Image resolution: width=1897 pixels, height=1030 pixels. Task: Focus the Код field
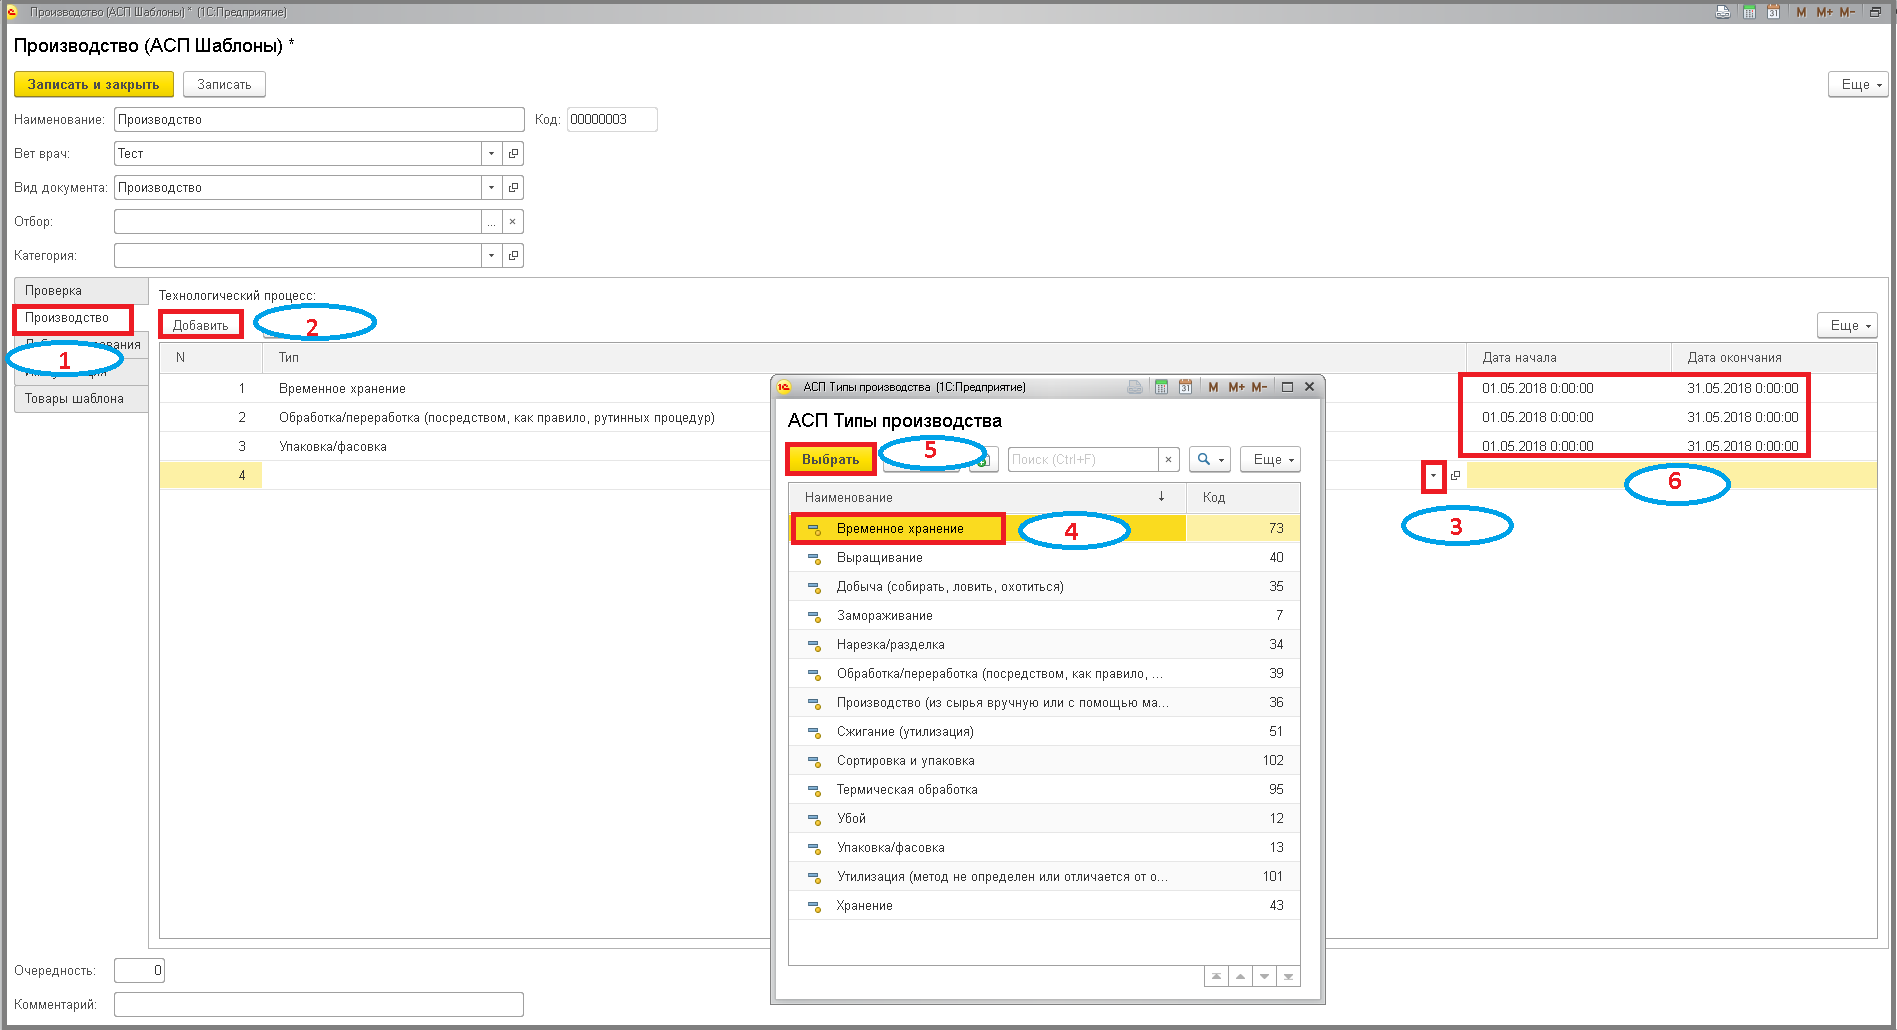click(612, 120)
